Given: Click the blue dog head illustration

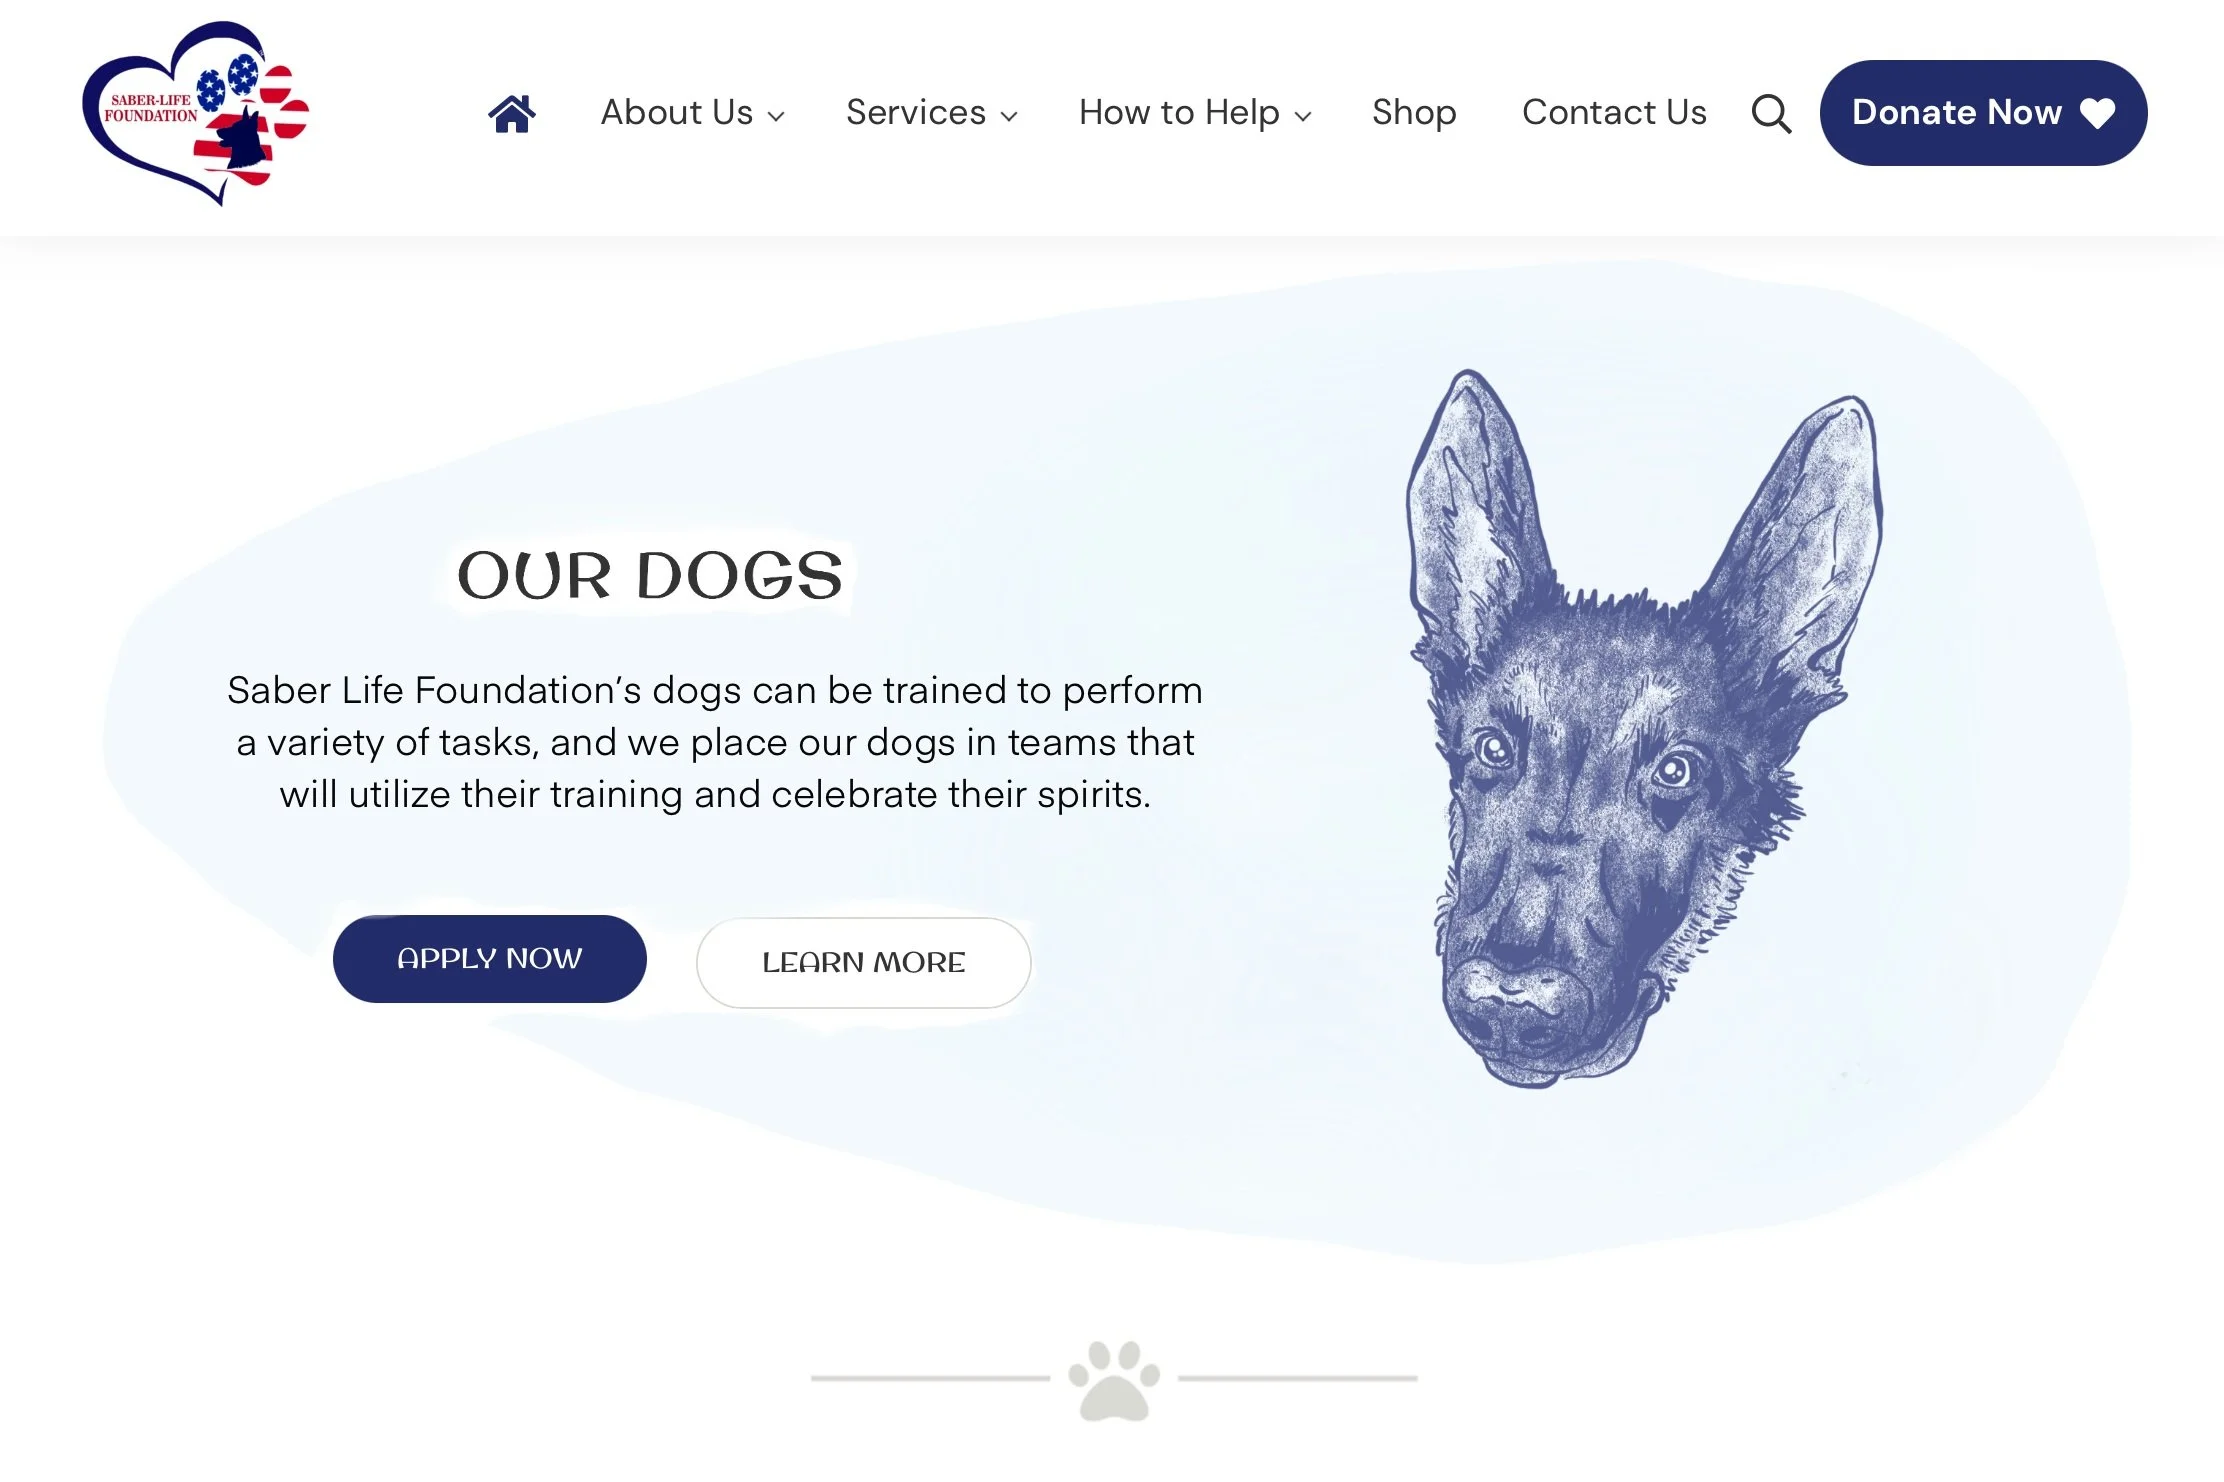Looking at the screenshot, I should pos(1643,729).
